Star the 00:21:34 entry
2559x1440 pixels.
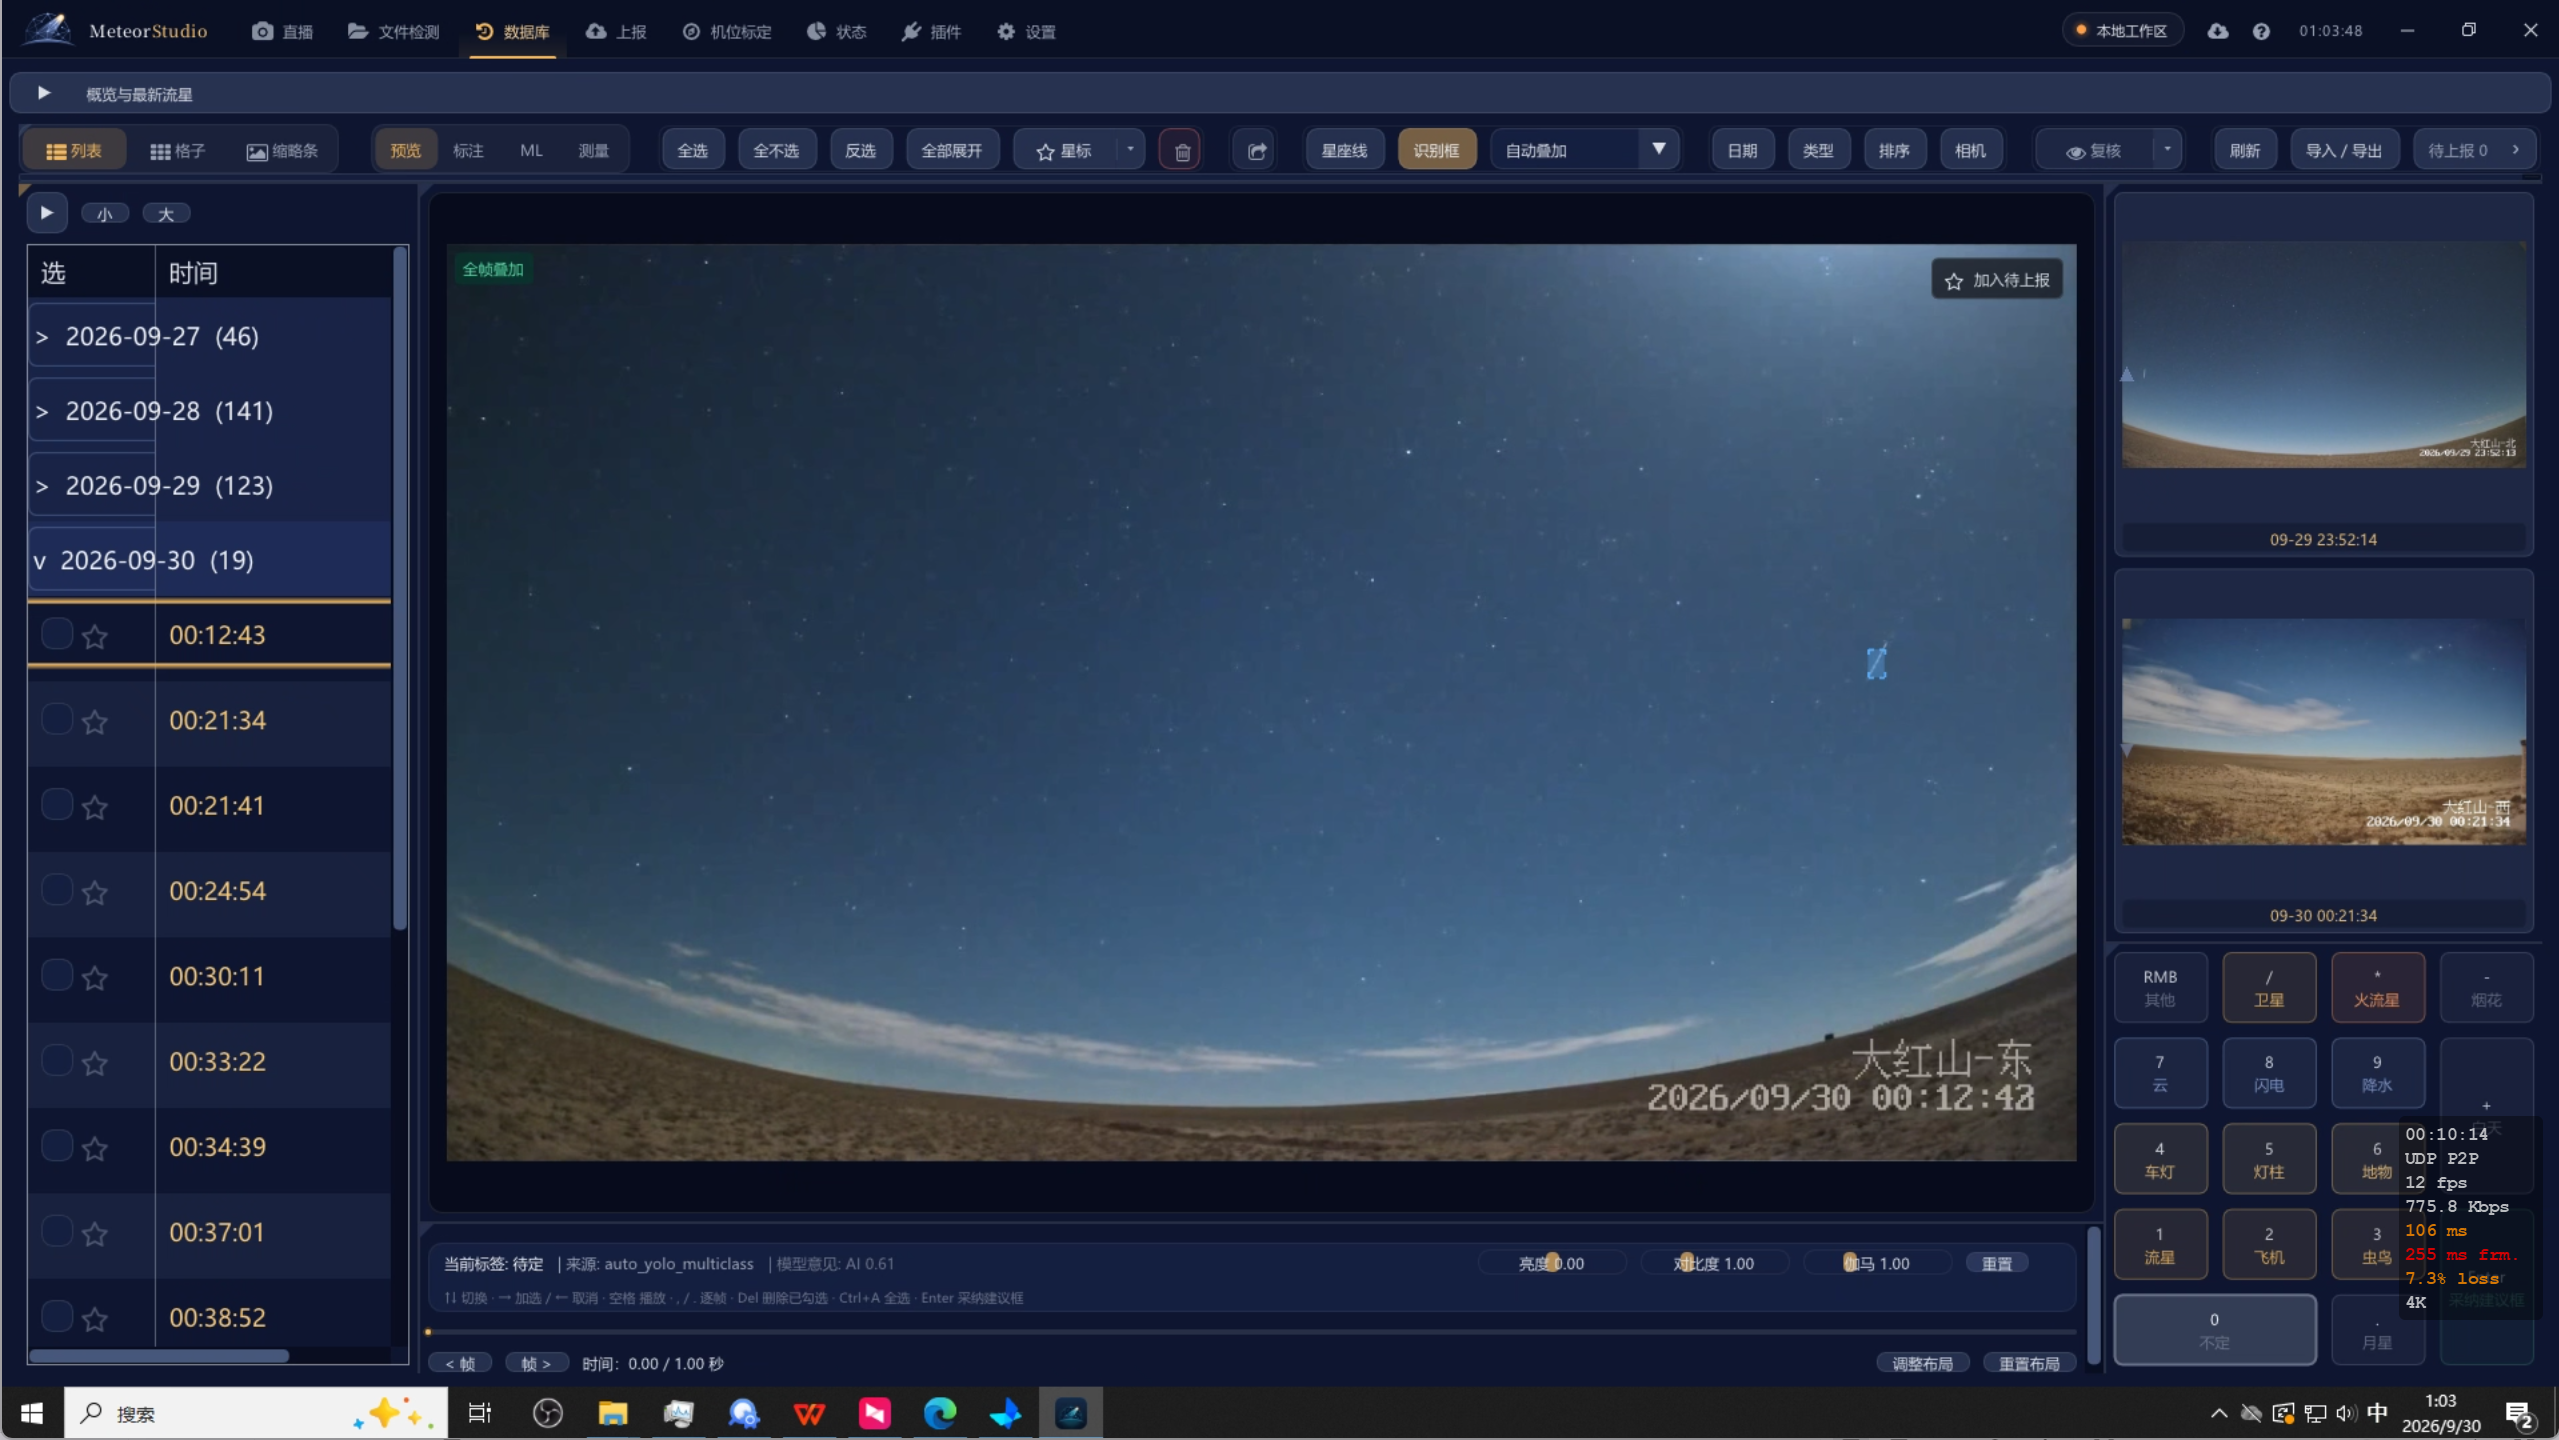pyautogui.click(x=95, y=721)
